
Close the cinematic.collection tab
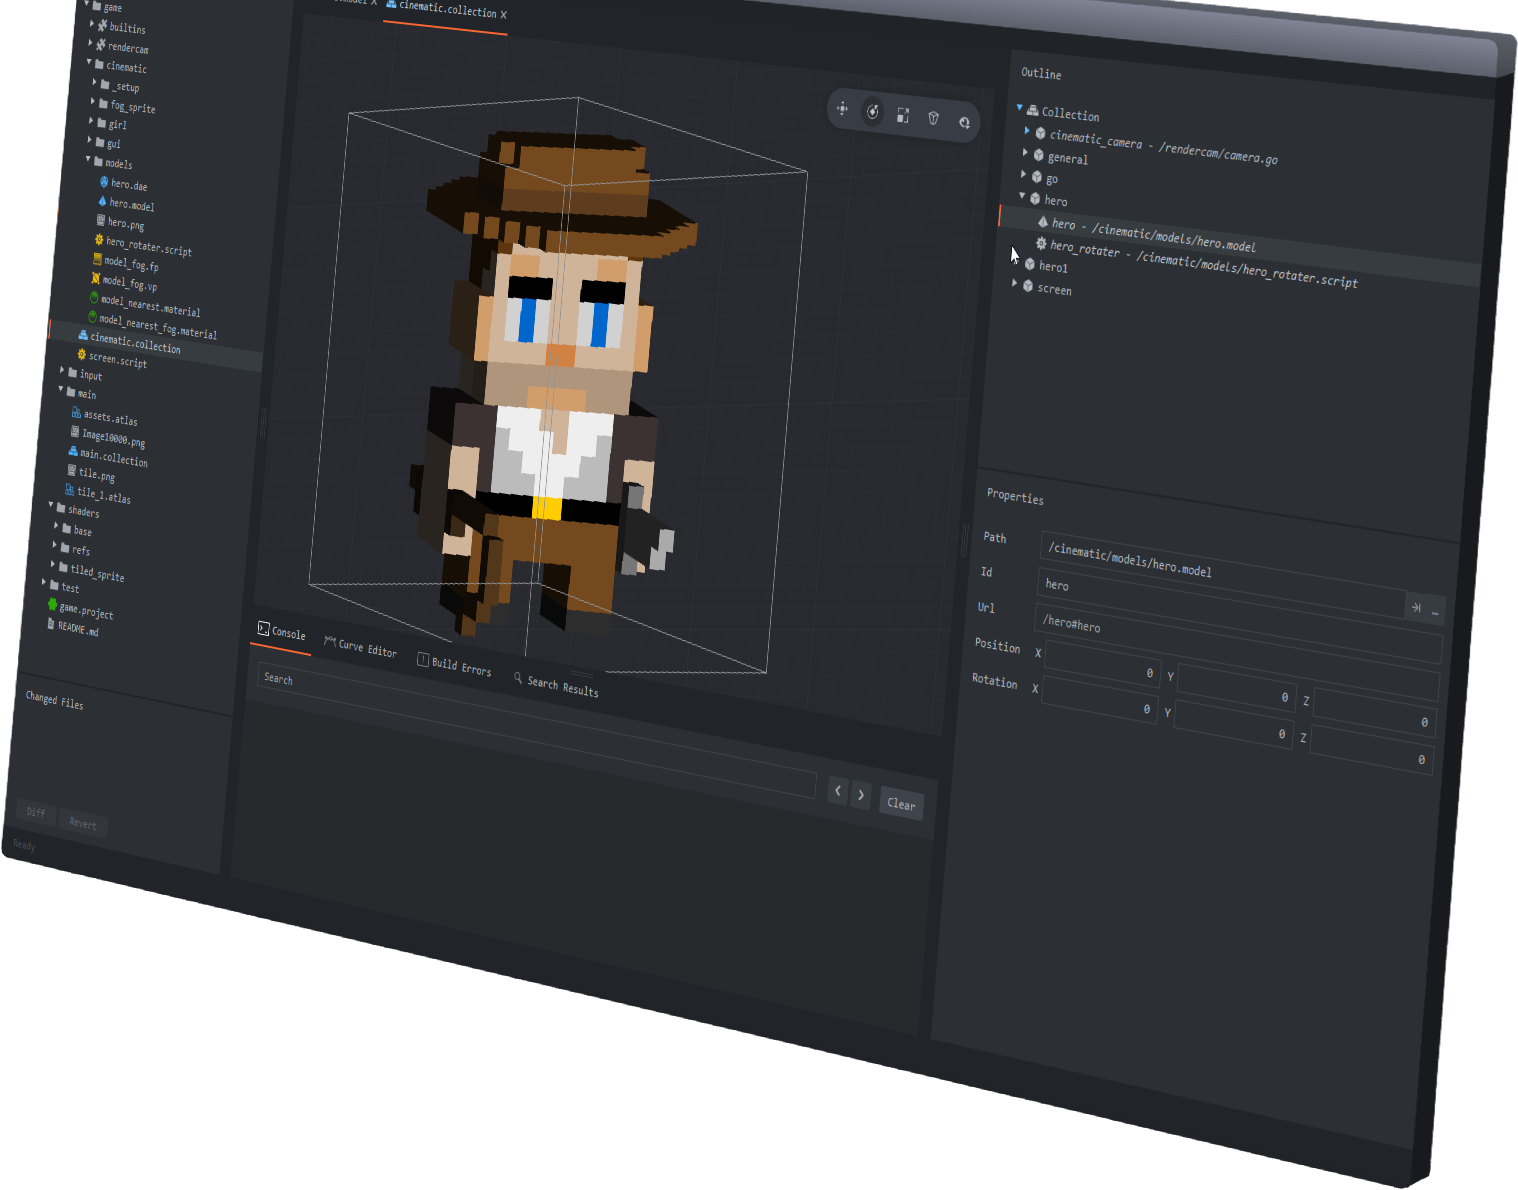[x=504, y=15]
